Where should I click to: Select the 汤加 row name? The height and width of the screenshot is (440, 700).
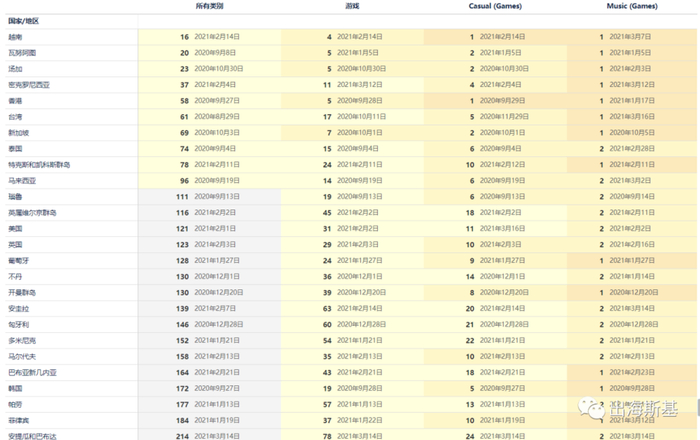(x=15, y=69)
